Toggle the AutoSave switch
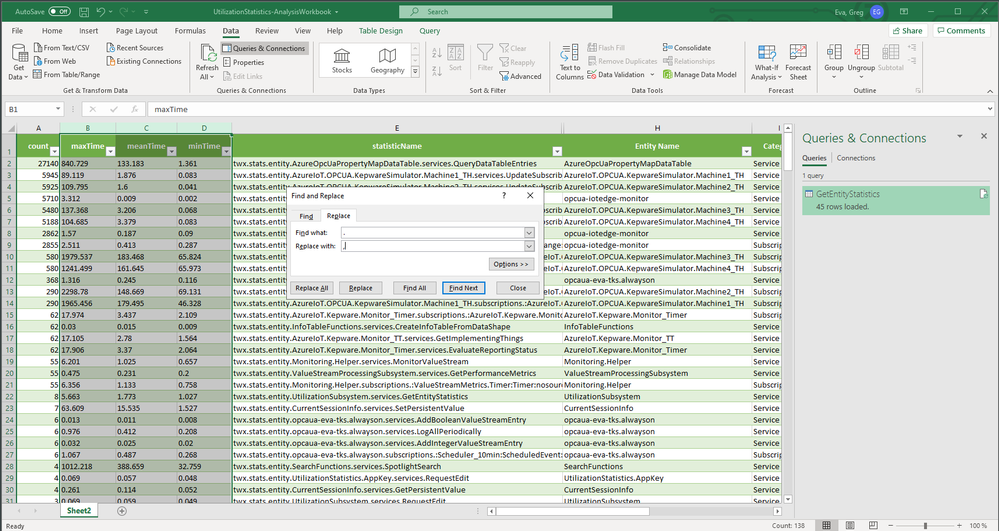The width and height of the screenshot is (999, 531). click(59, 11)
